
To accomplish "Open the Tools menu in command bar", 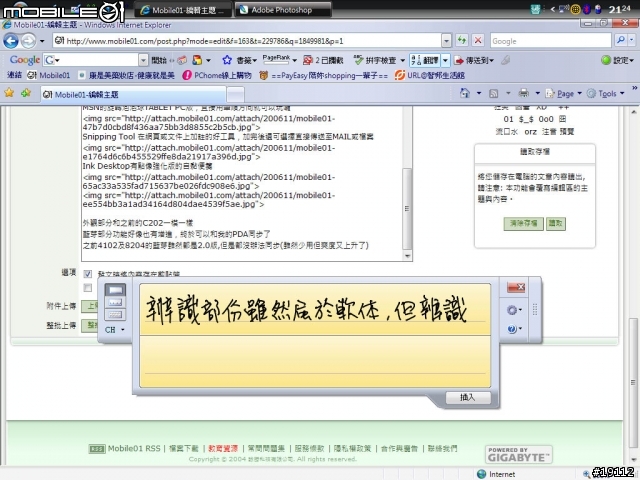I will click(x=606, y=93).
